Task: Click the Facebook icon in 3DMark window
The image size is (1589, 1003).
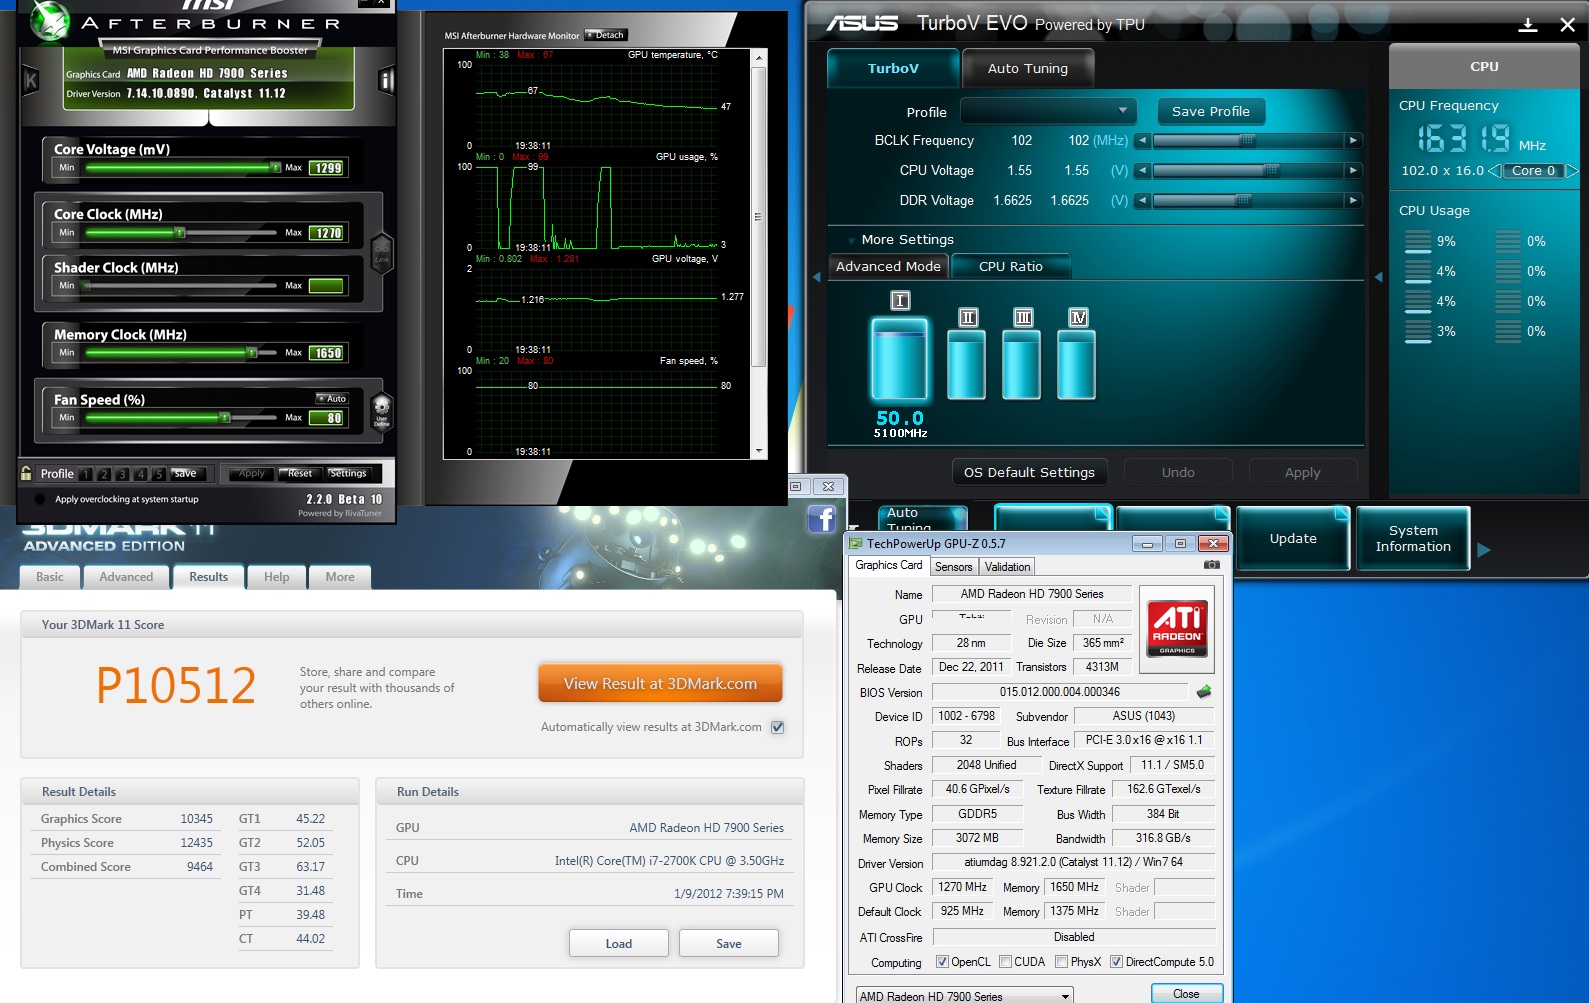Action: click(822, 519)
